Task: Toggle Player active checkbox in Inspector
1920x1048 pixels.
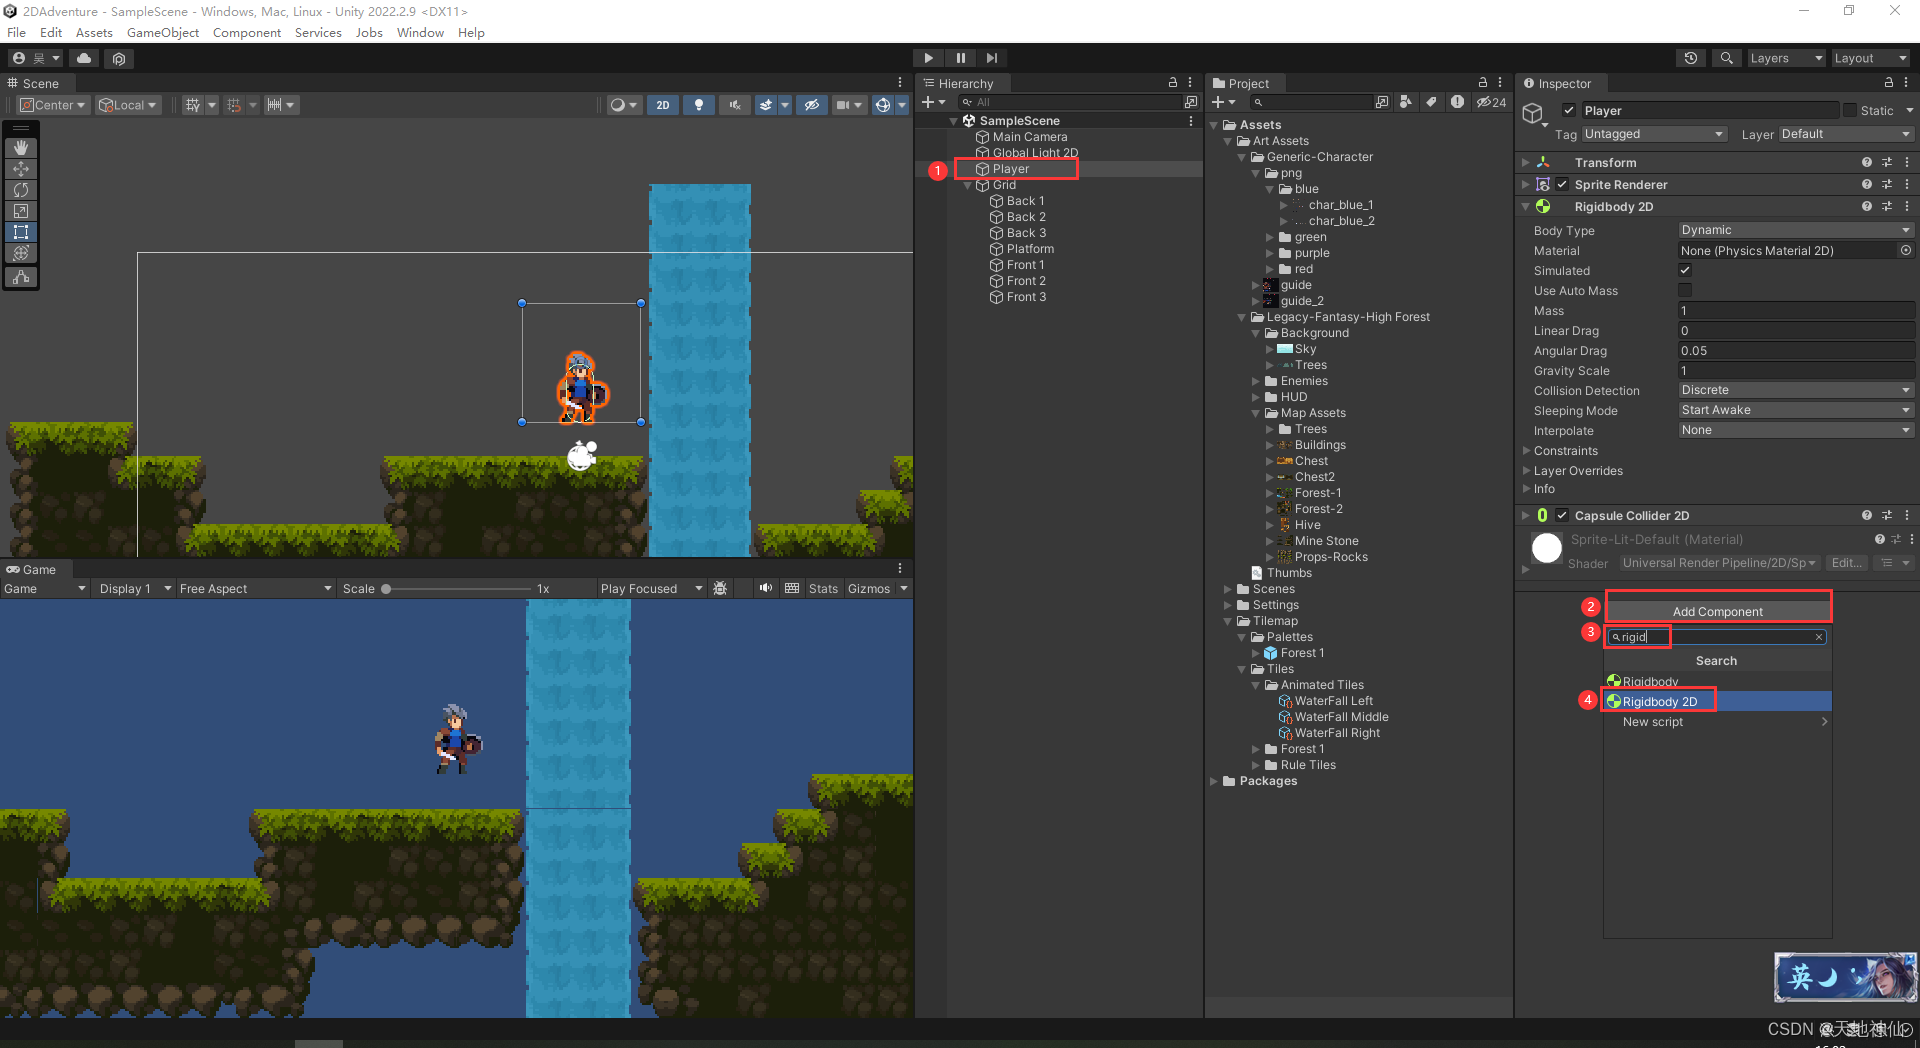Action: point(1569,111)
